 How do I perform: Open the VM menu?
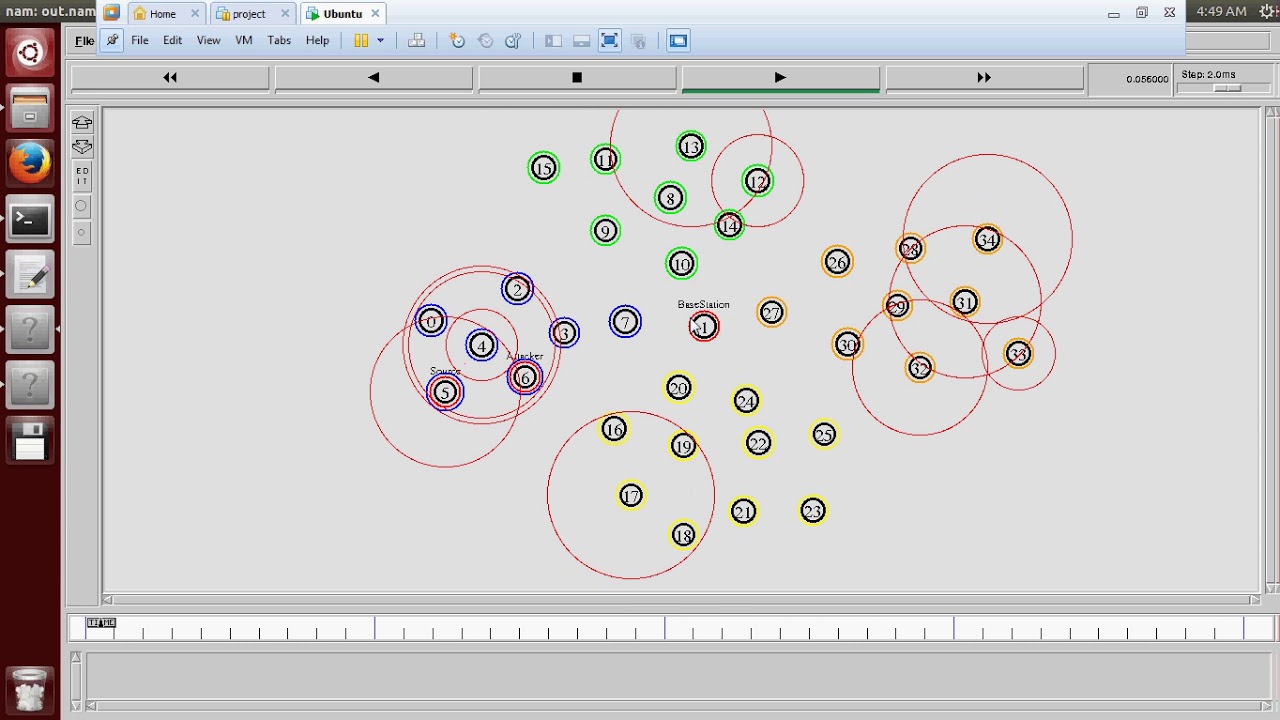(x=243, y=41)
